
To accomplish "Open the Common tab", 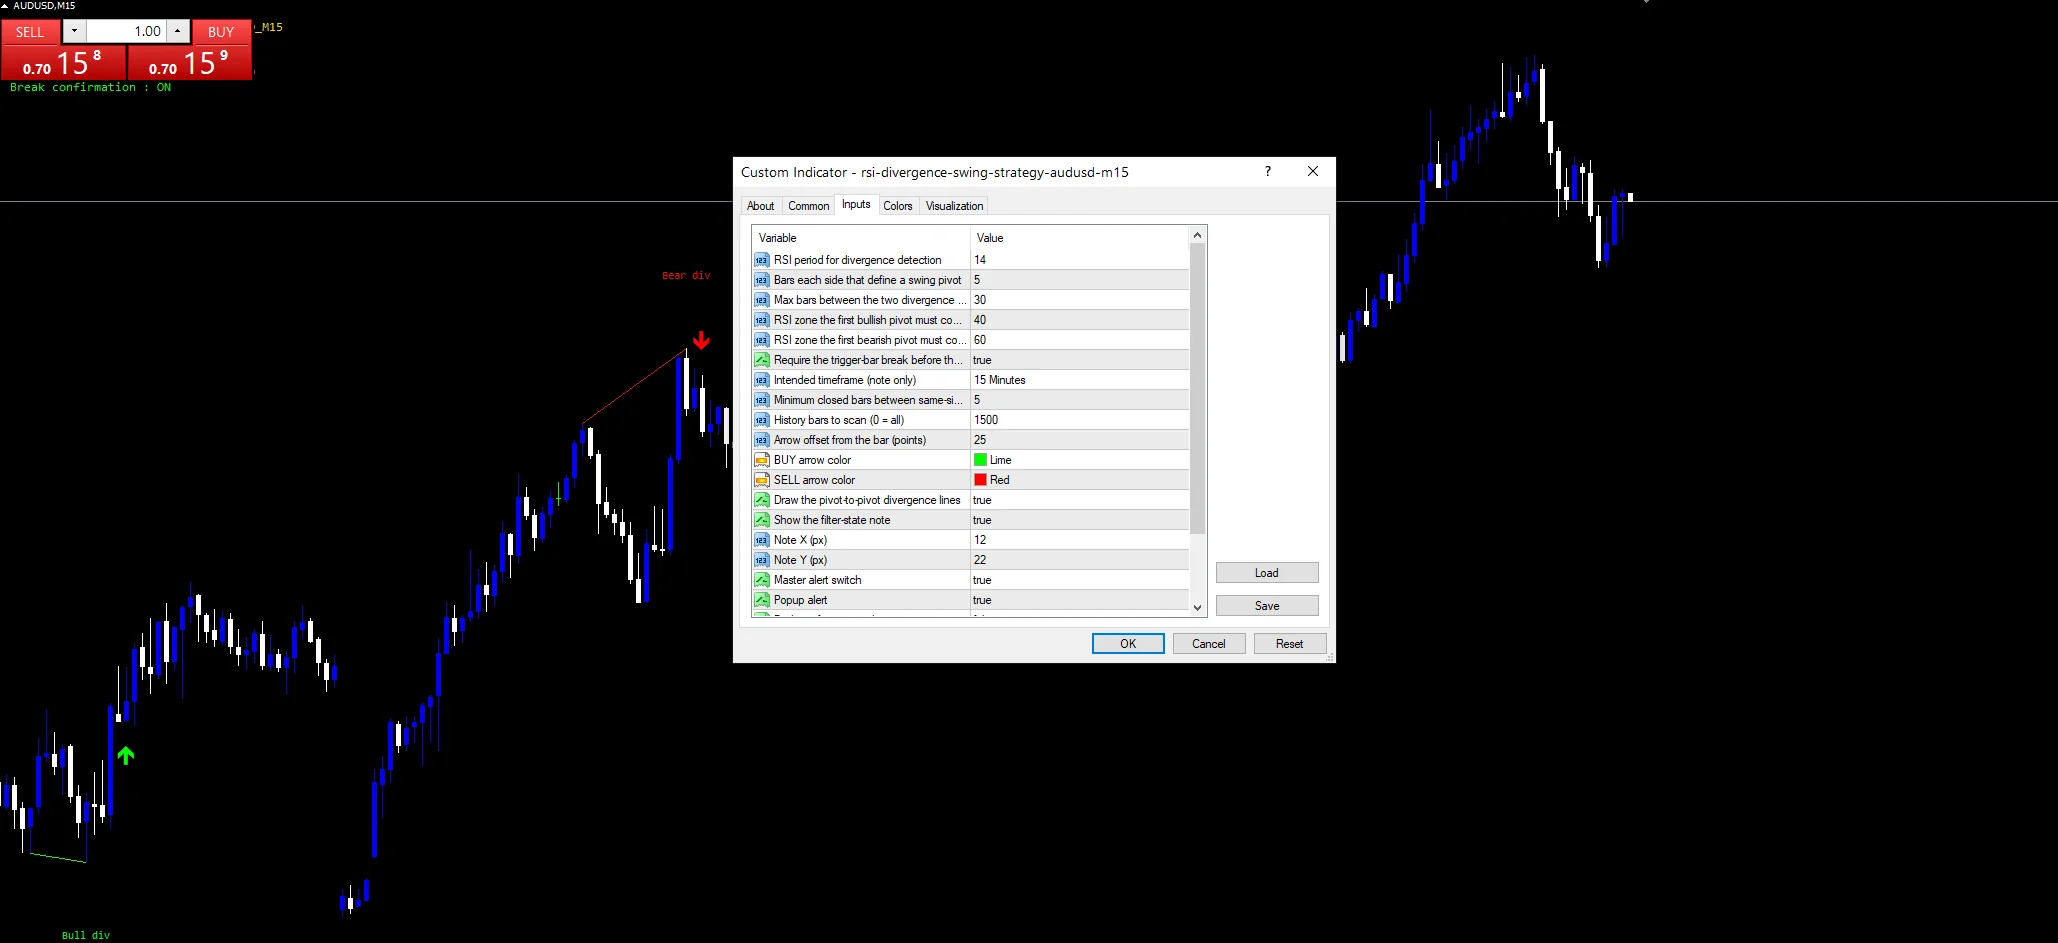I will tap(808, 206).
